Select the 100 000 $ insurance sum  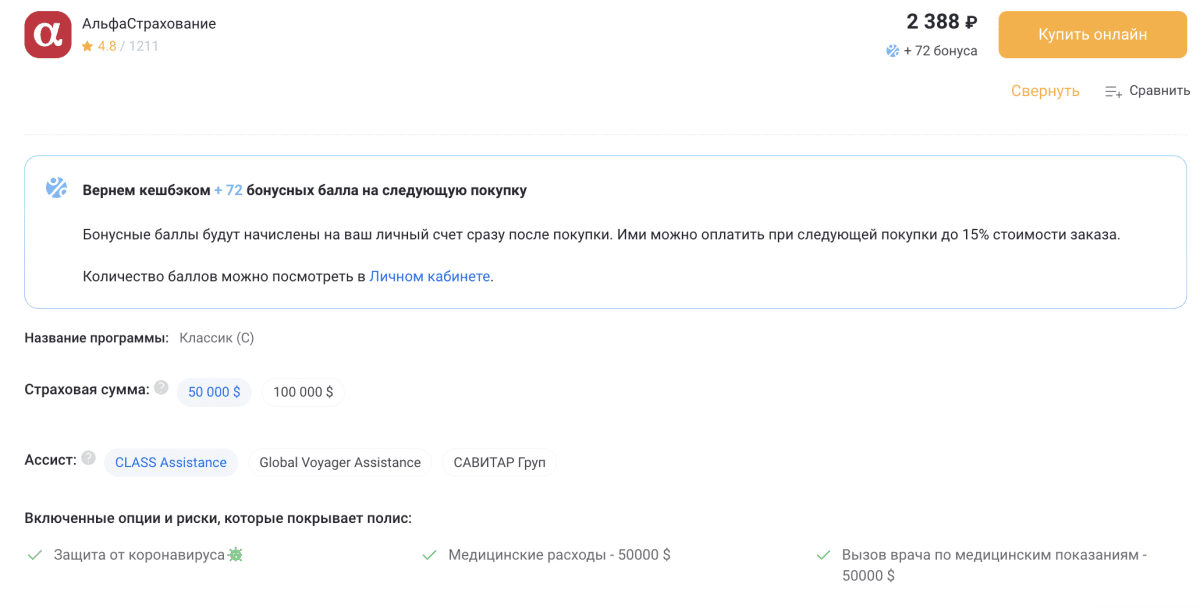[303, 392]
